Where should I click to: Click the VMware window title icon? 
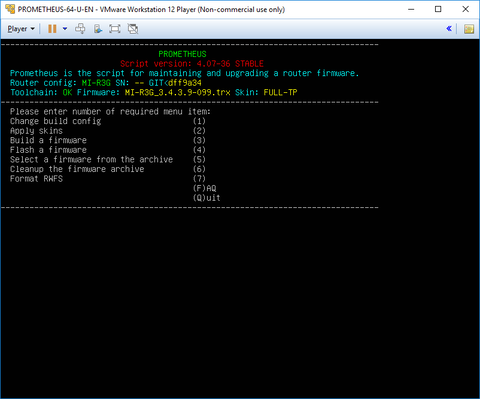10,9
